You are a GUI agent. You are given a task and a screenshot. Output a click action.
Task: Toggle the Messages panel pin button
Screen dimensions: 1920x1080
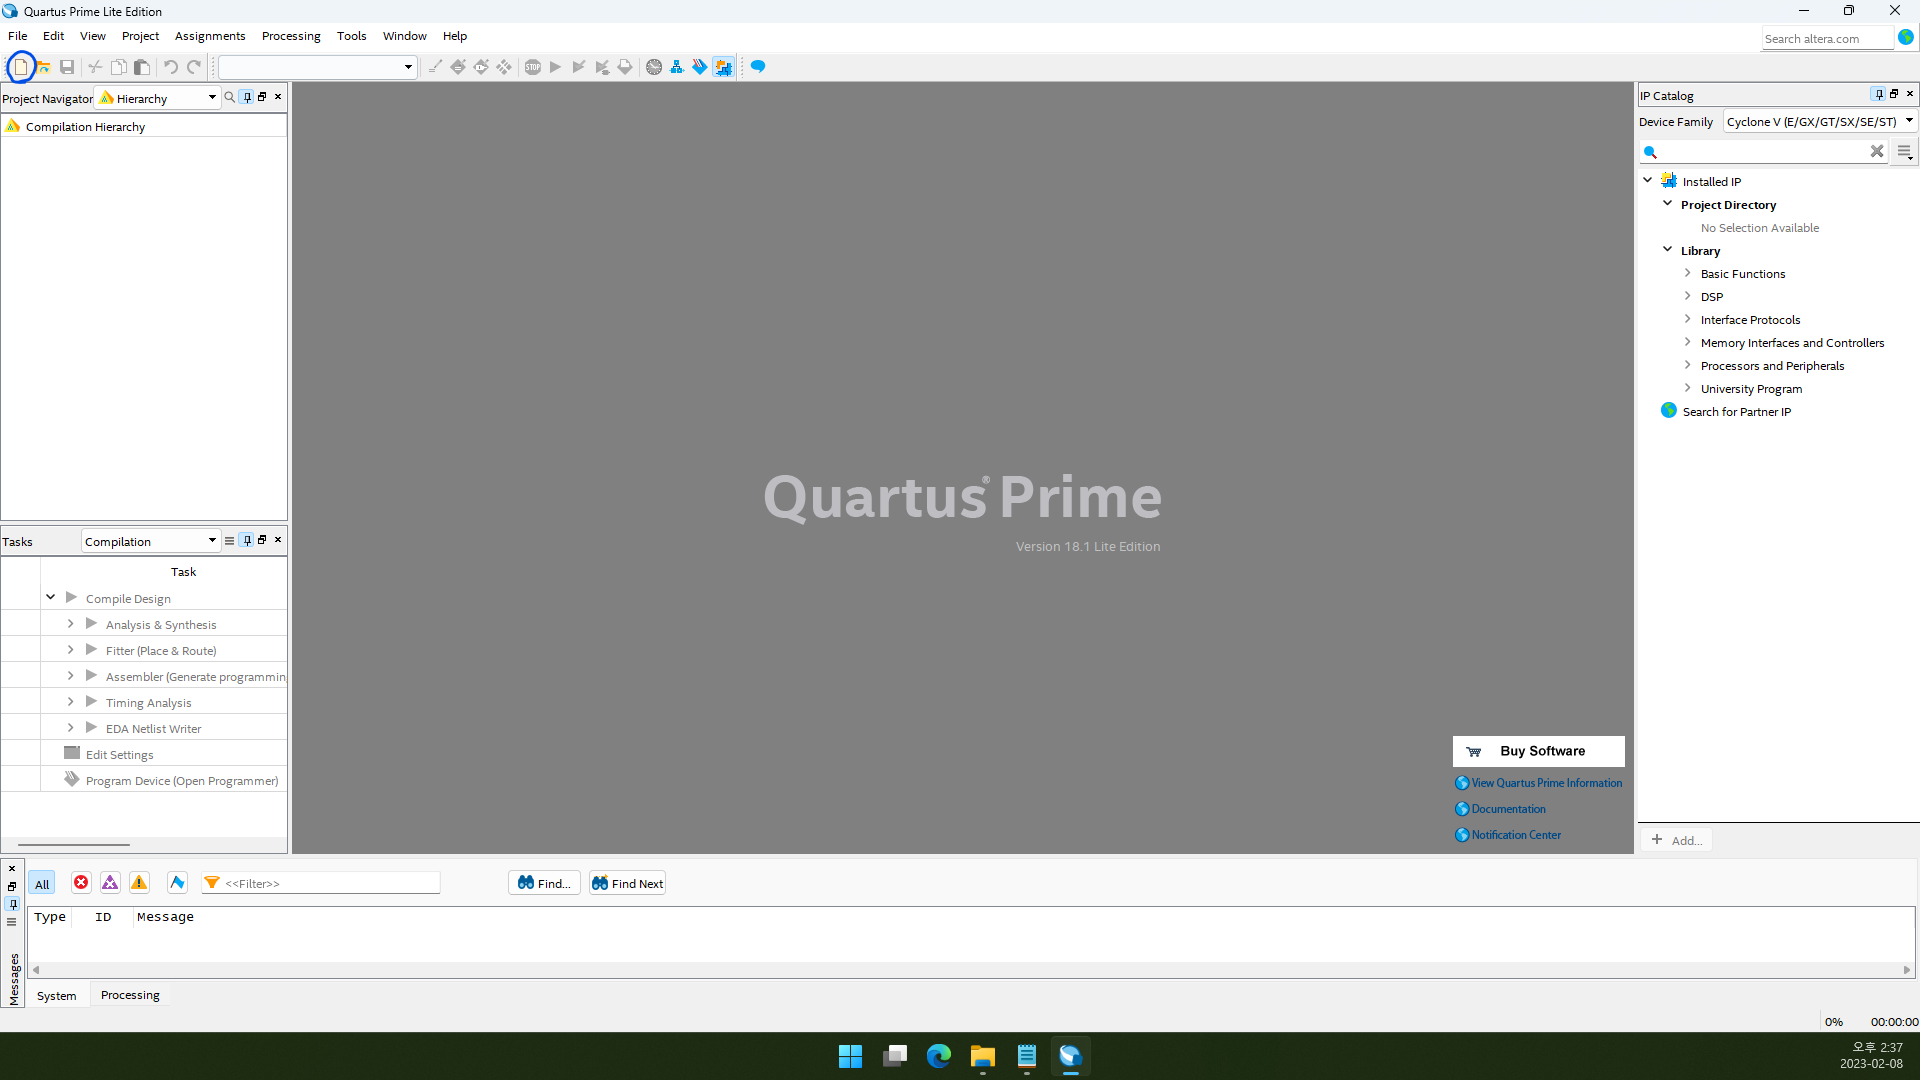tap(12, 904)
